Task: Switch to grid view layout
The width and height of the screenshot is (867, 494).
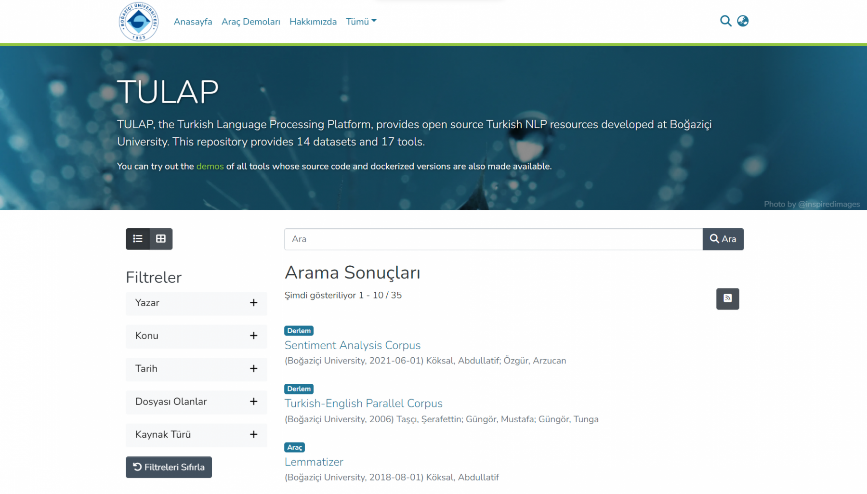Action: coord(161,239)
